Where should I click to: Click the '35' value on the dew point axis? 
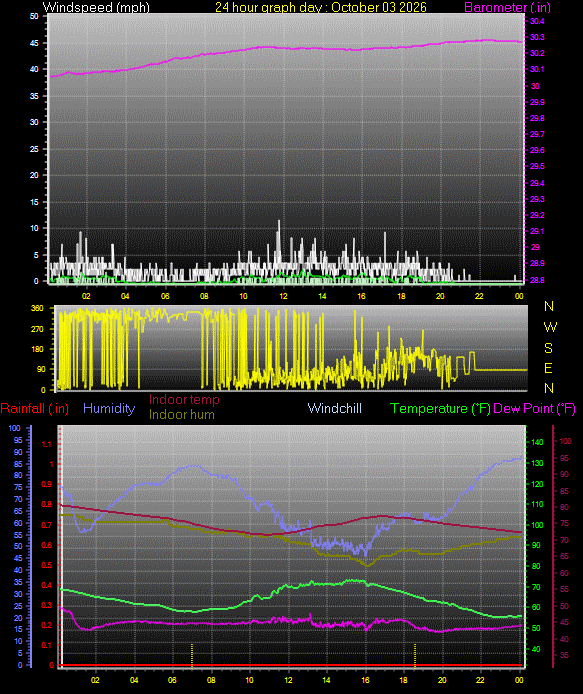coord(564,655)
